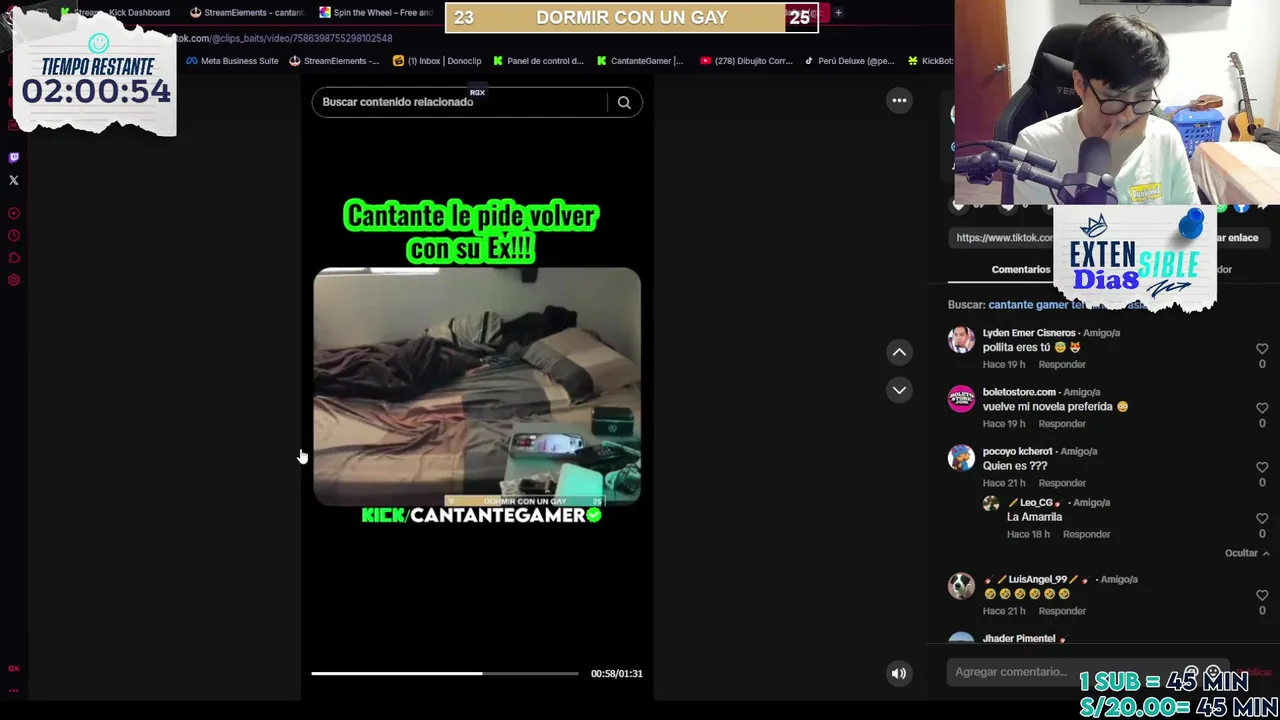Like LuisAngel_99's comment heart

point(1262,595)
